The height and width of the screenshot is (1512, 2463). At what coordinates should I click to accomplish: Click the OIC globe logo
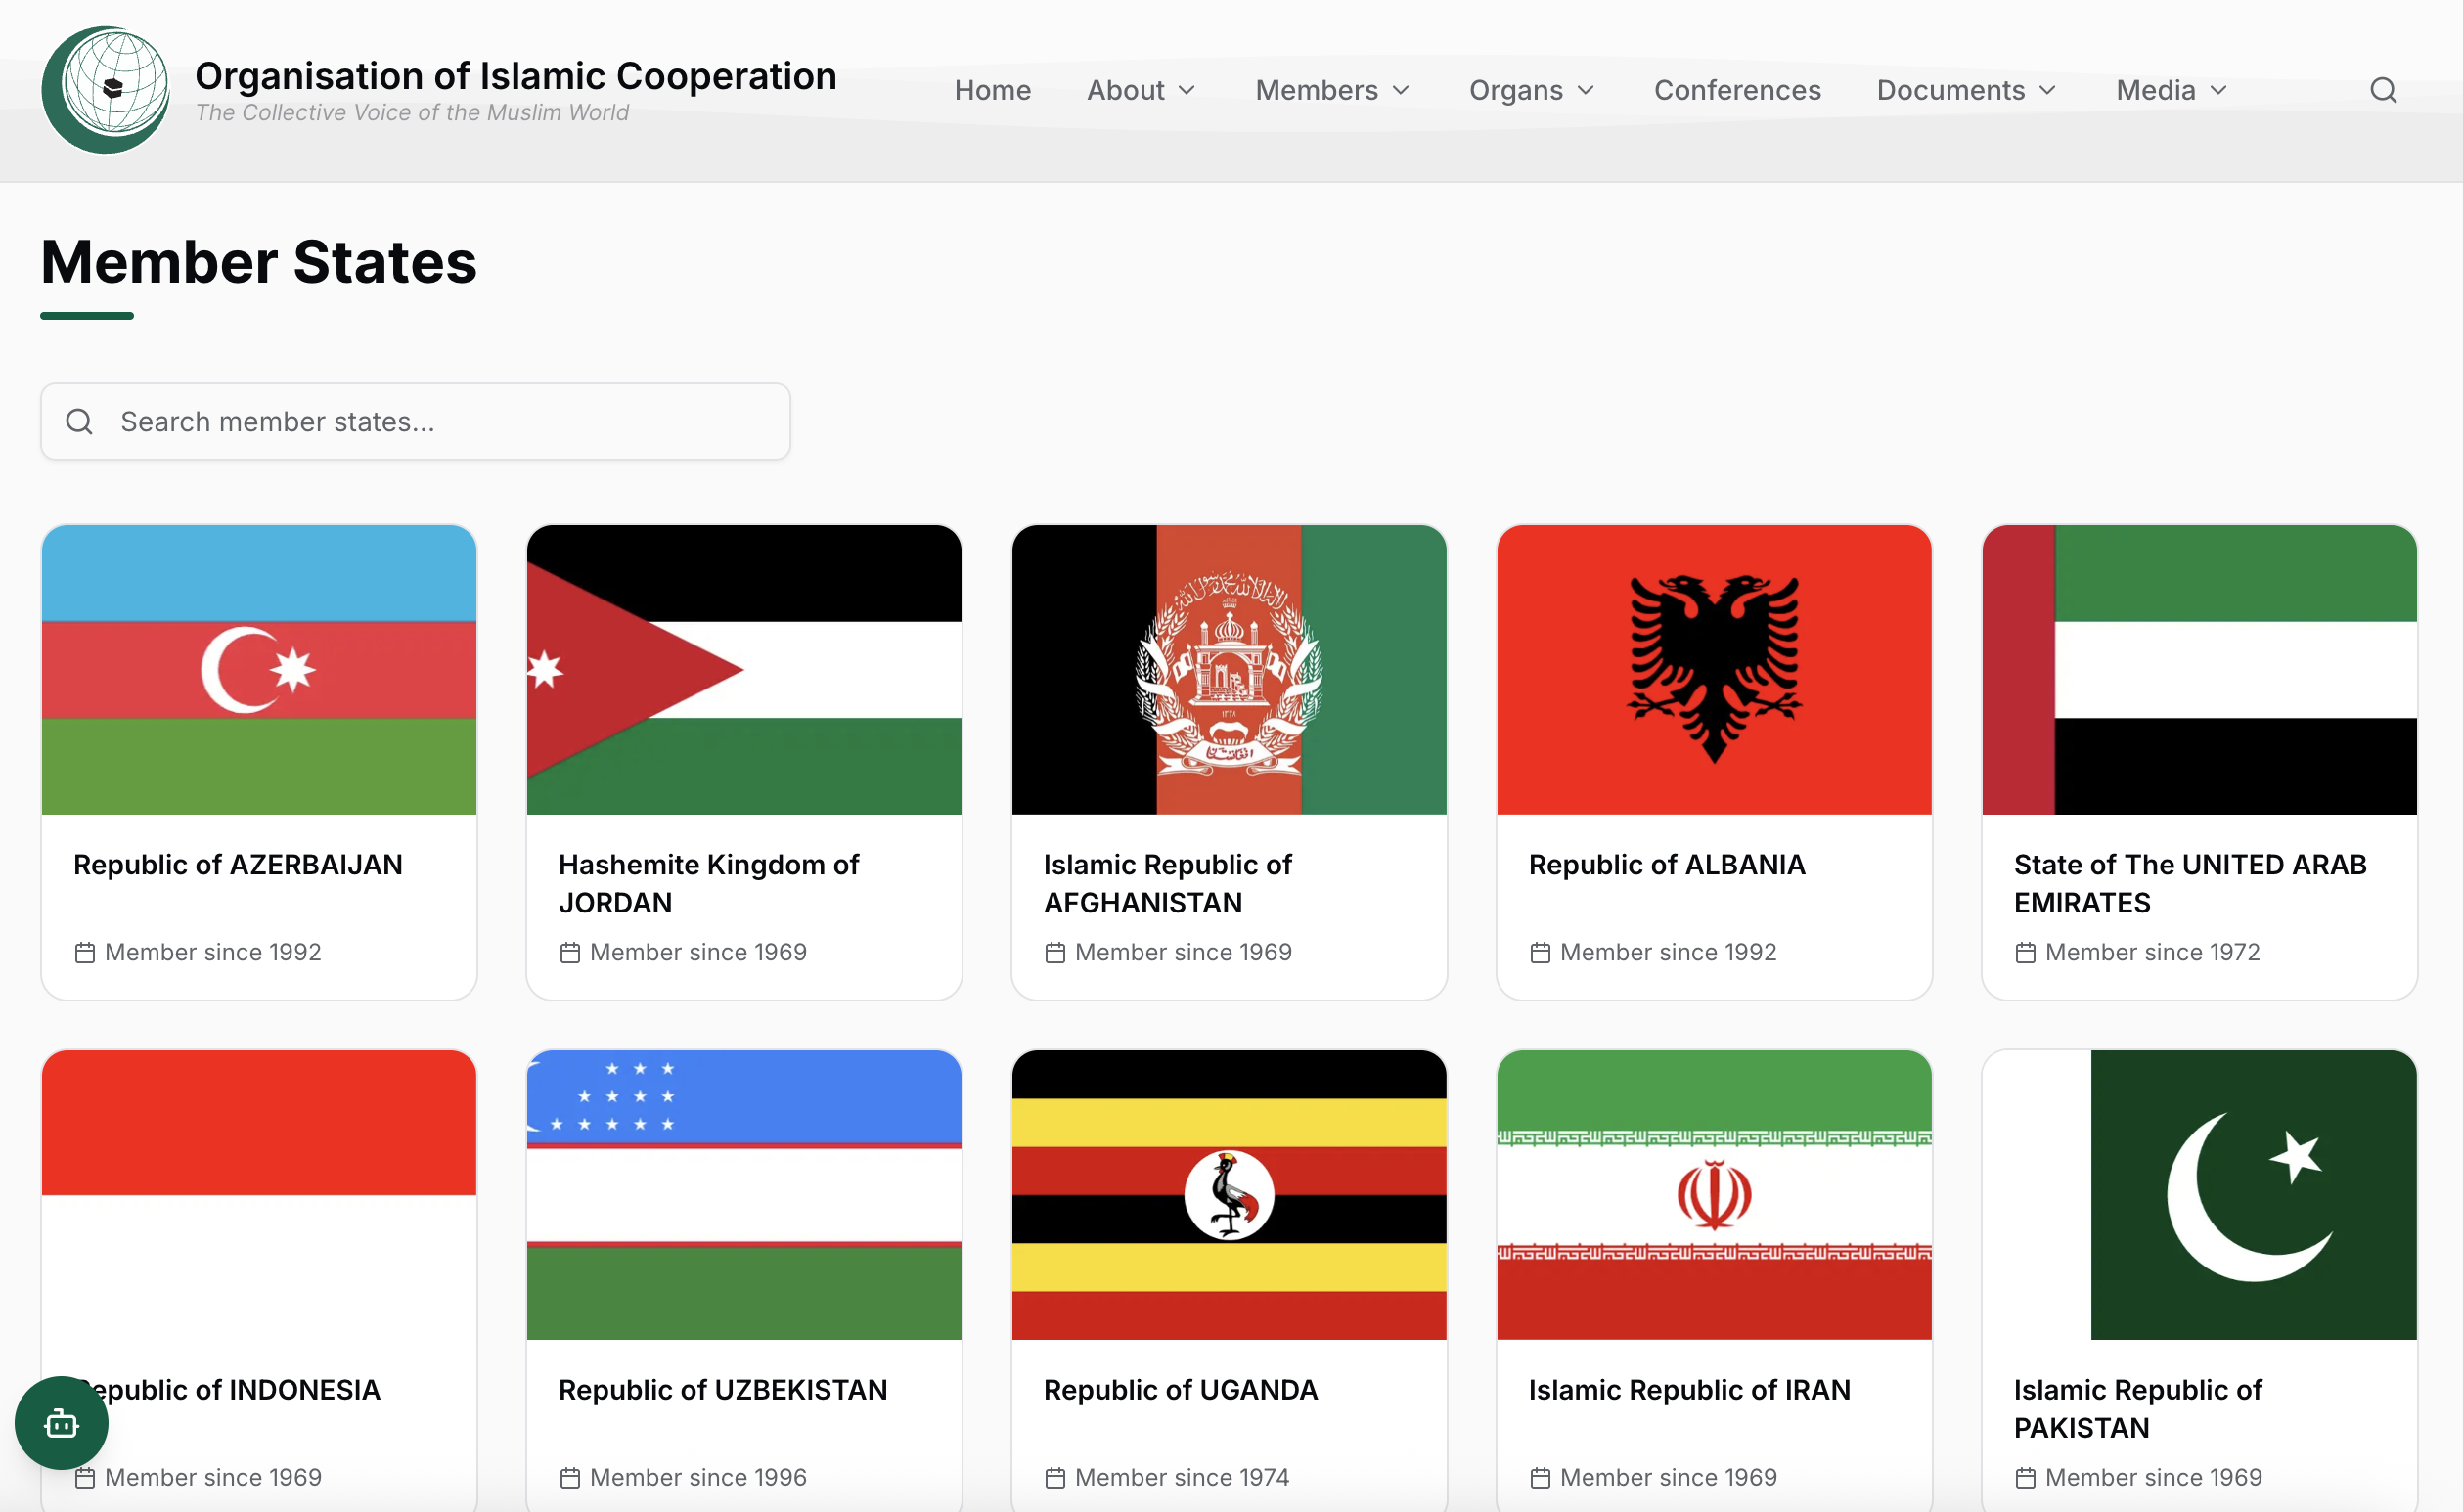(106, 90)
